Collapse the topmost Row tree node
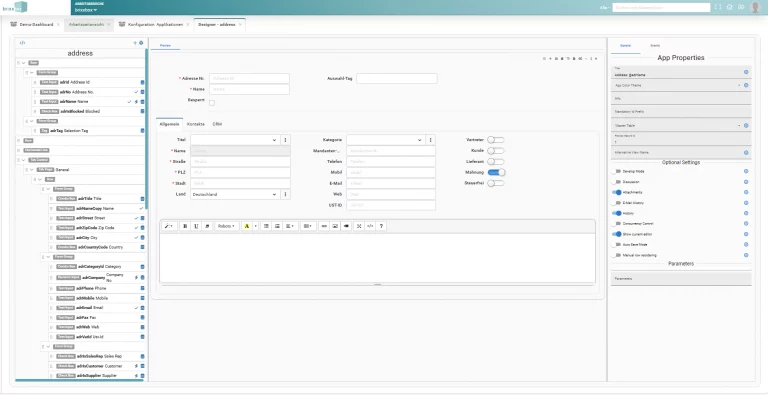This screenshot has height=395, width=768. coord(24,63)
